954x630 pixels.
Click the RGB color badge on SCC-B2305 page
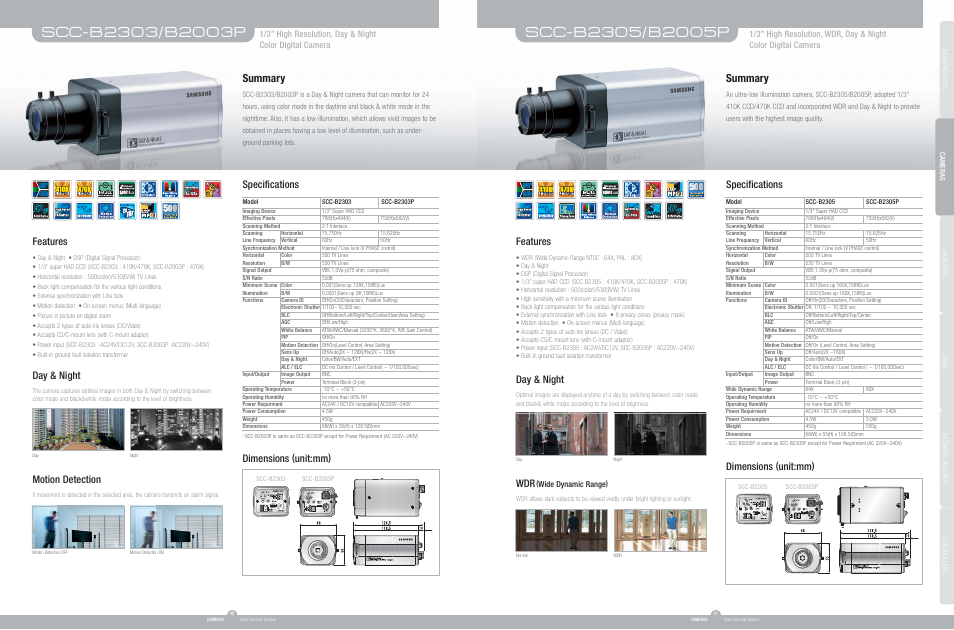click(524, 189)
